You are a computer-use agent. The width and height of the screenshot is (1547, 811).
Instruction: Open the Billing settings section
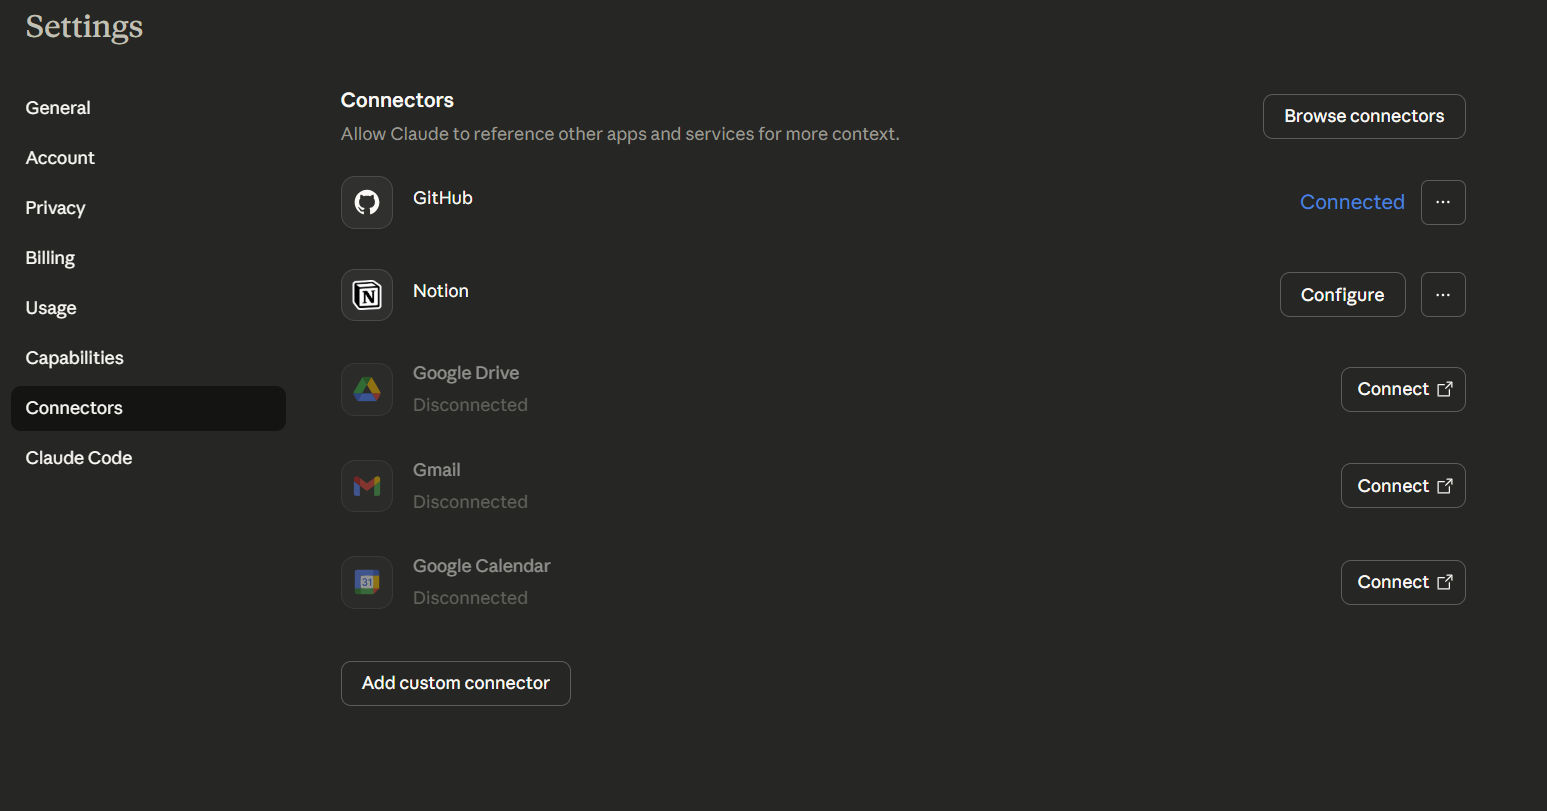coord(50,258)
